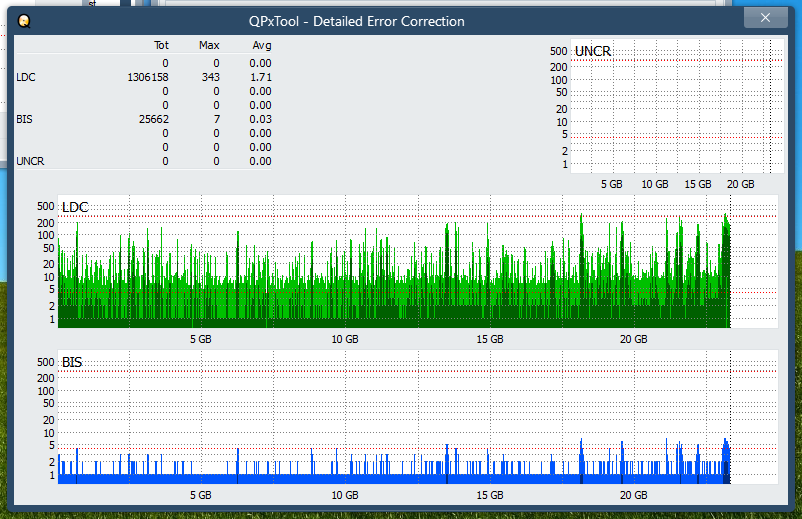Viewport: 802px width, 519px height.
Task: Select the BIS average value 0.03
Action: 260,119
